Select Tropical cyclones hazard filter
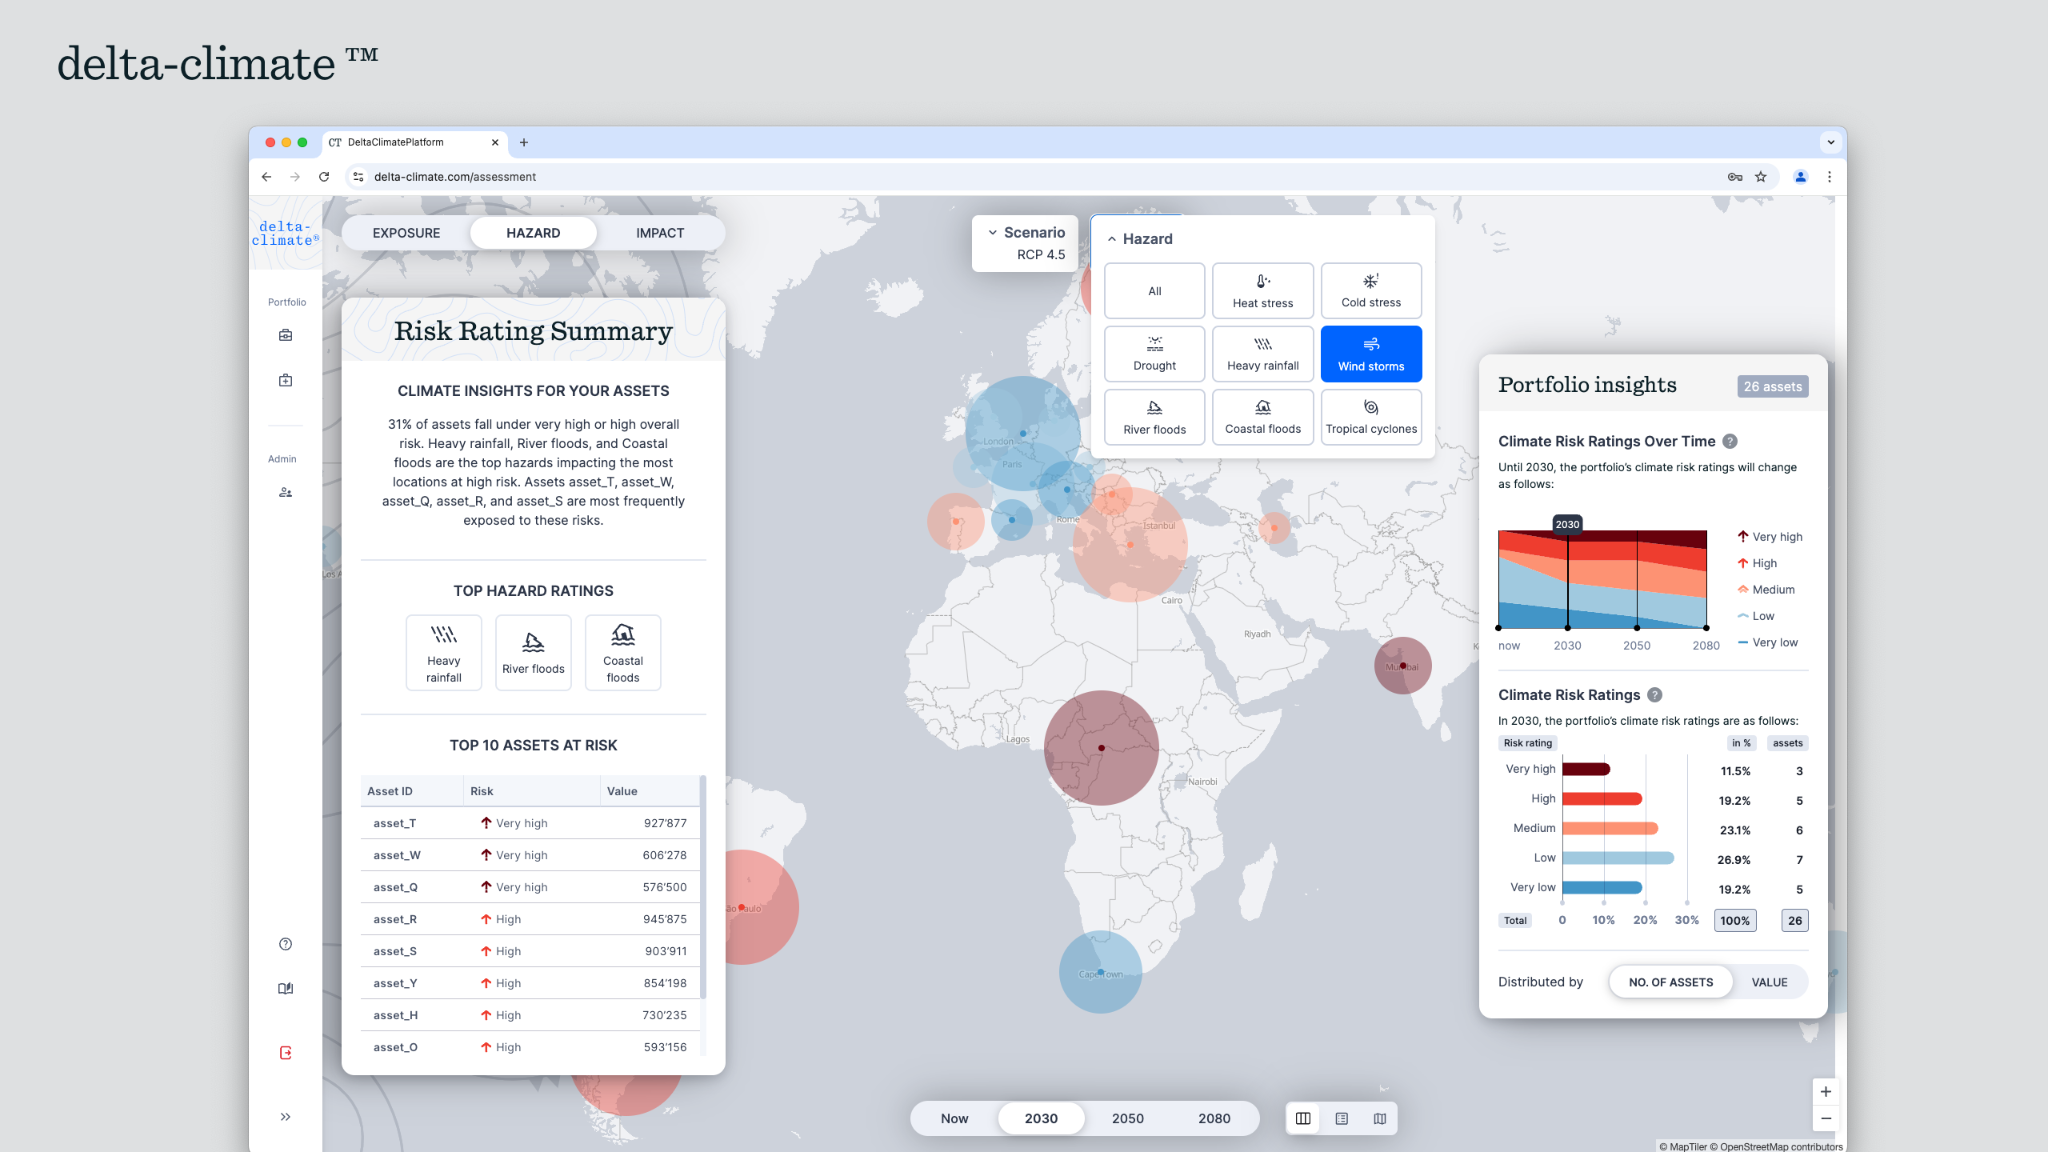2048x1152 pixels. [x=1371, y=417]
